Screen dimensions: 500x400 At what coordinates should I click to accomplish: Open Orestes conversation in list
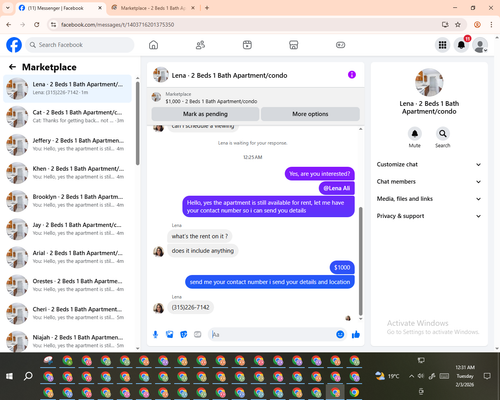tap(67, 285)
